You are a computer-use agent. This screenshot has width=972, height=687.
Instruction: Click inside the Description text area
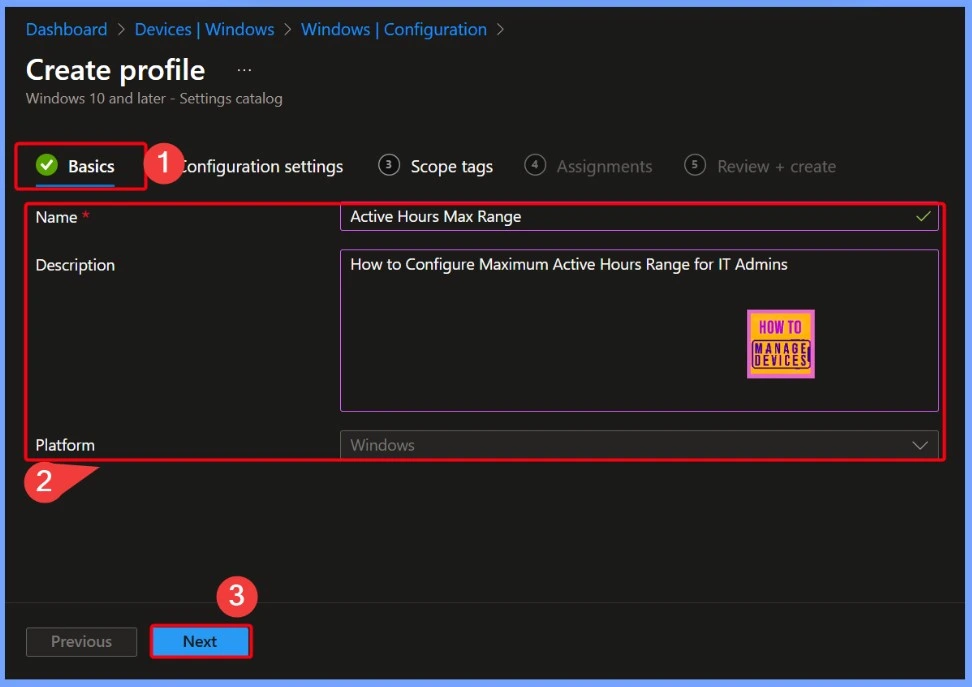coord(639,330)
